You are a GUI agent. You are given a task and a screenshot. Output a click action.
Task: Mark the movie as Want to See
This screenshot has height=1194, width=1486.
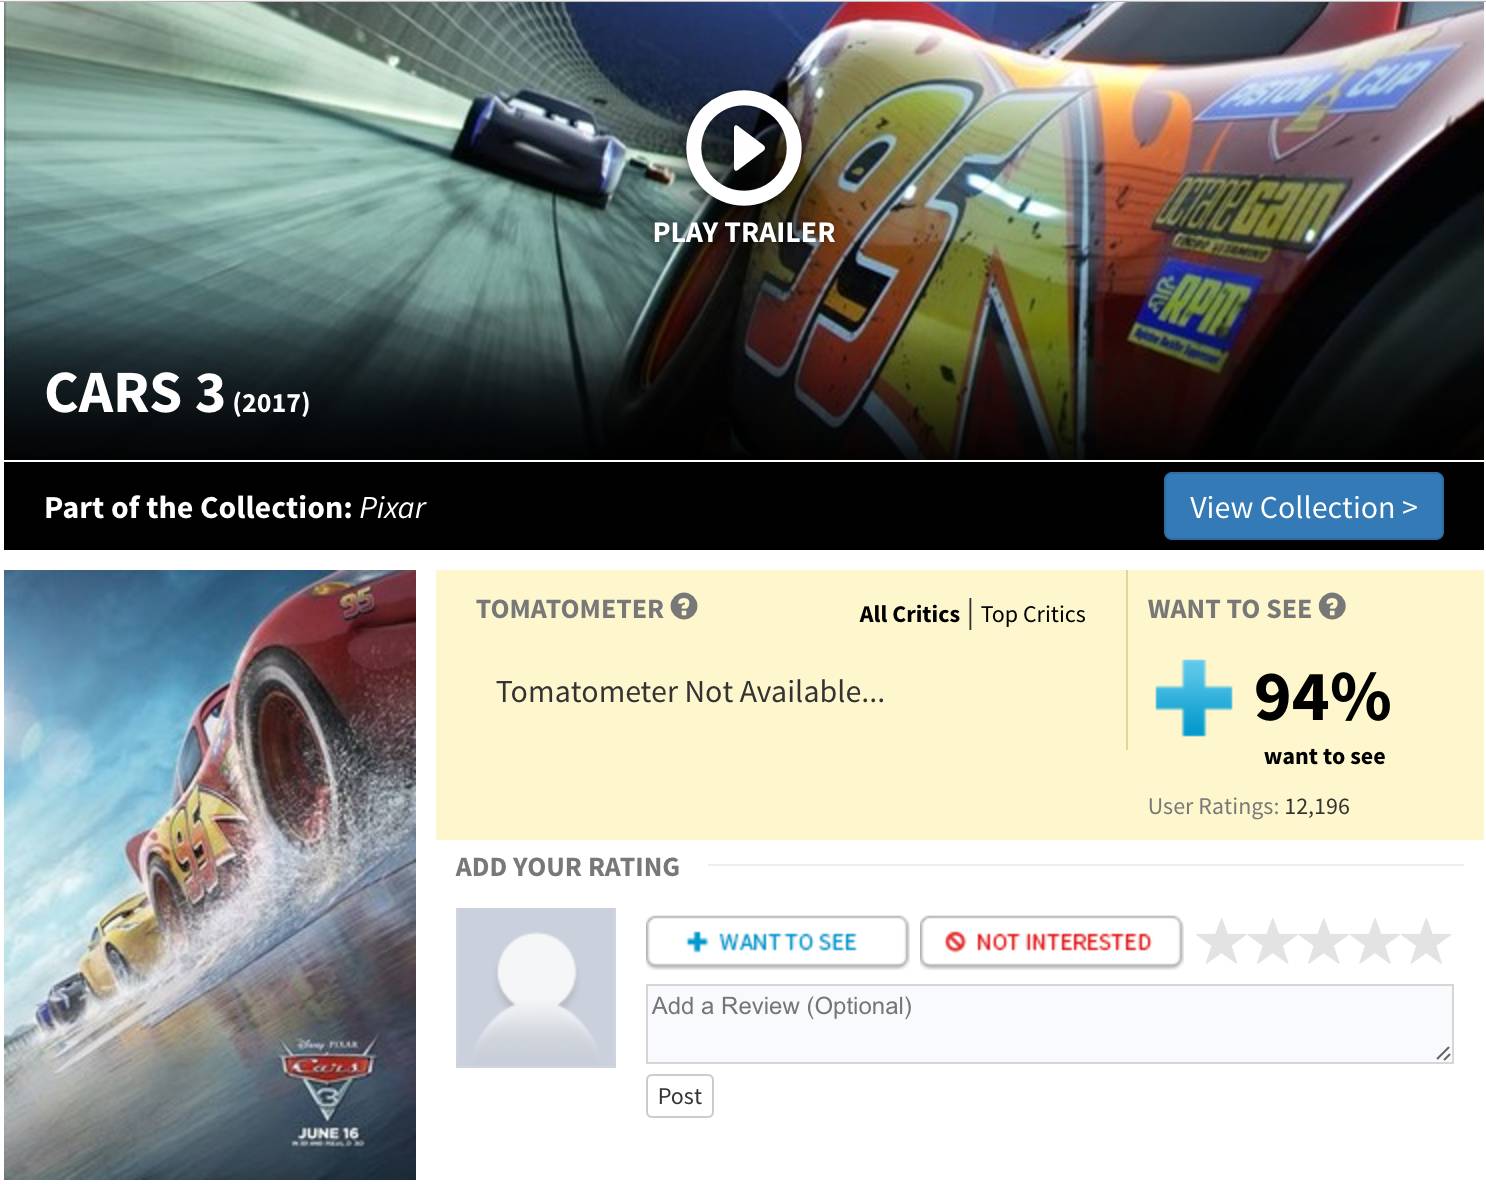click(x=777, y=942)
